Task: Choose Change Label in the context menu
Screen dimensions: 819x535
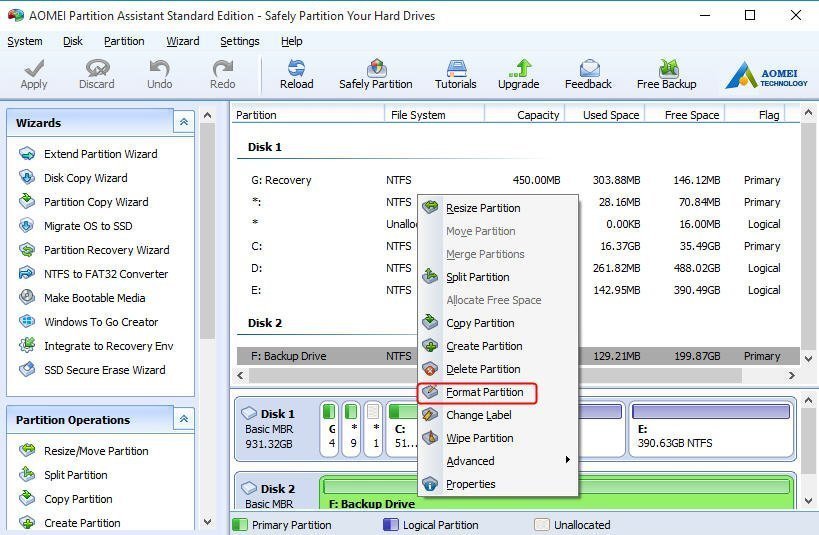Action: [x=498, y=415]
